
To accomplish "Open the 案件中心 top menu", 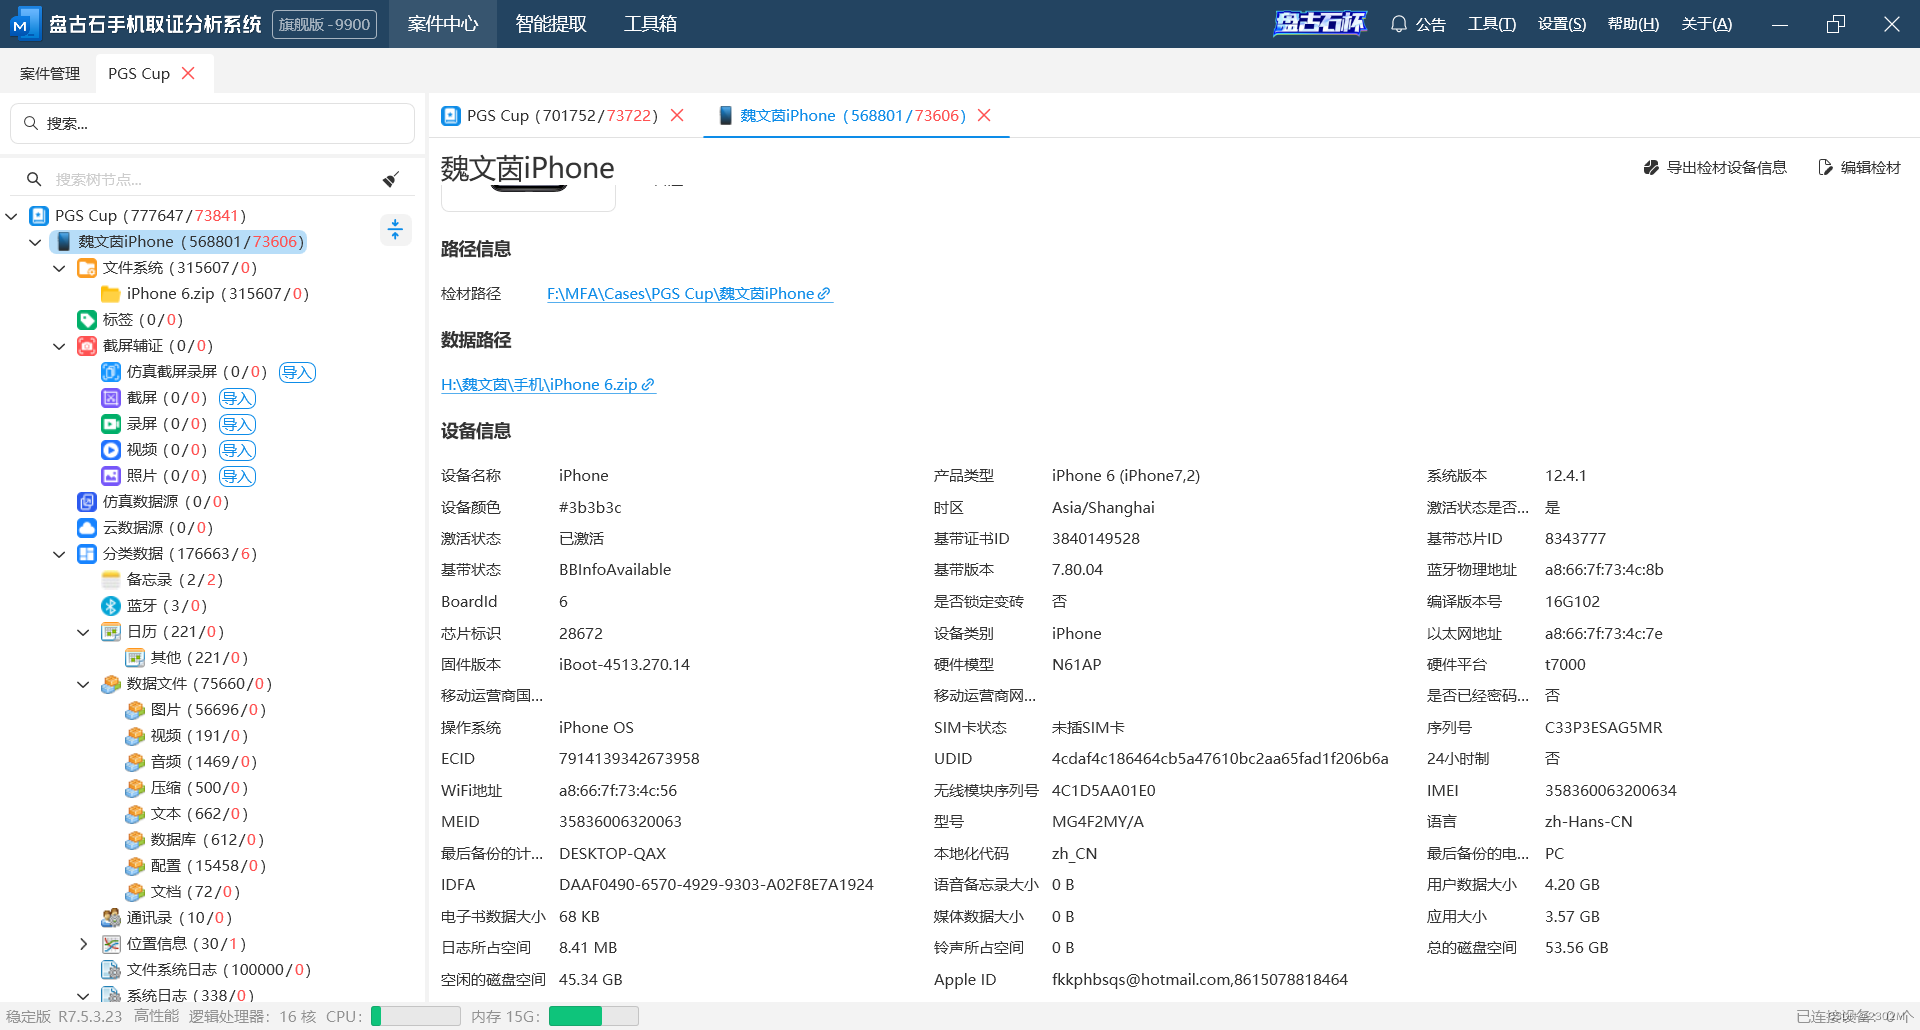I will tap(443, 24).
